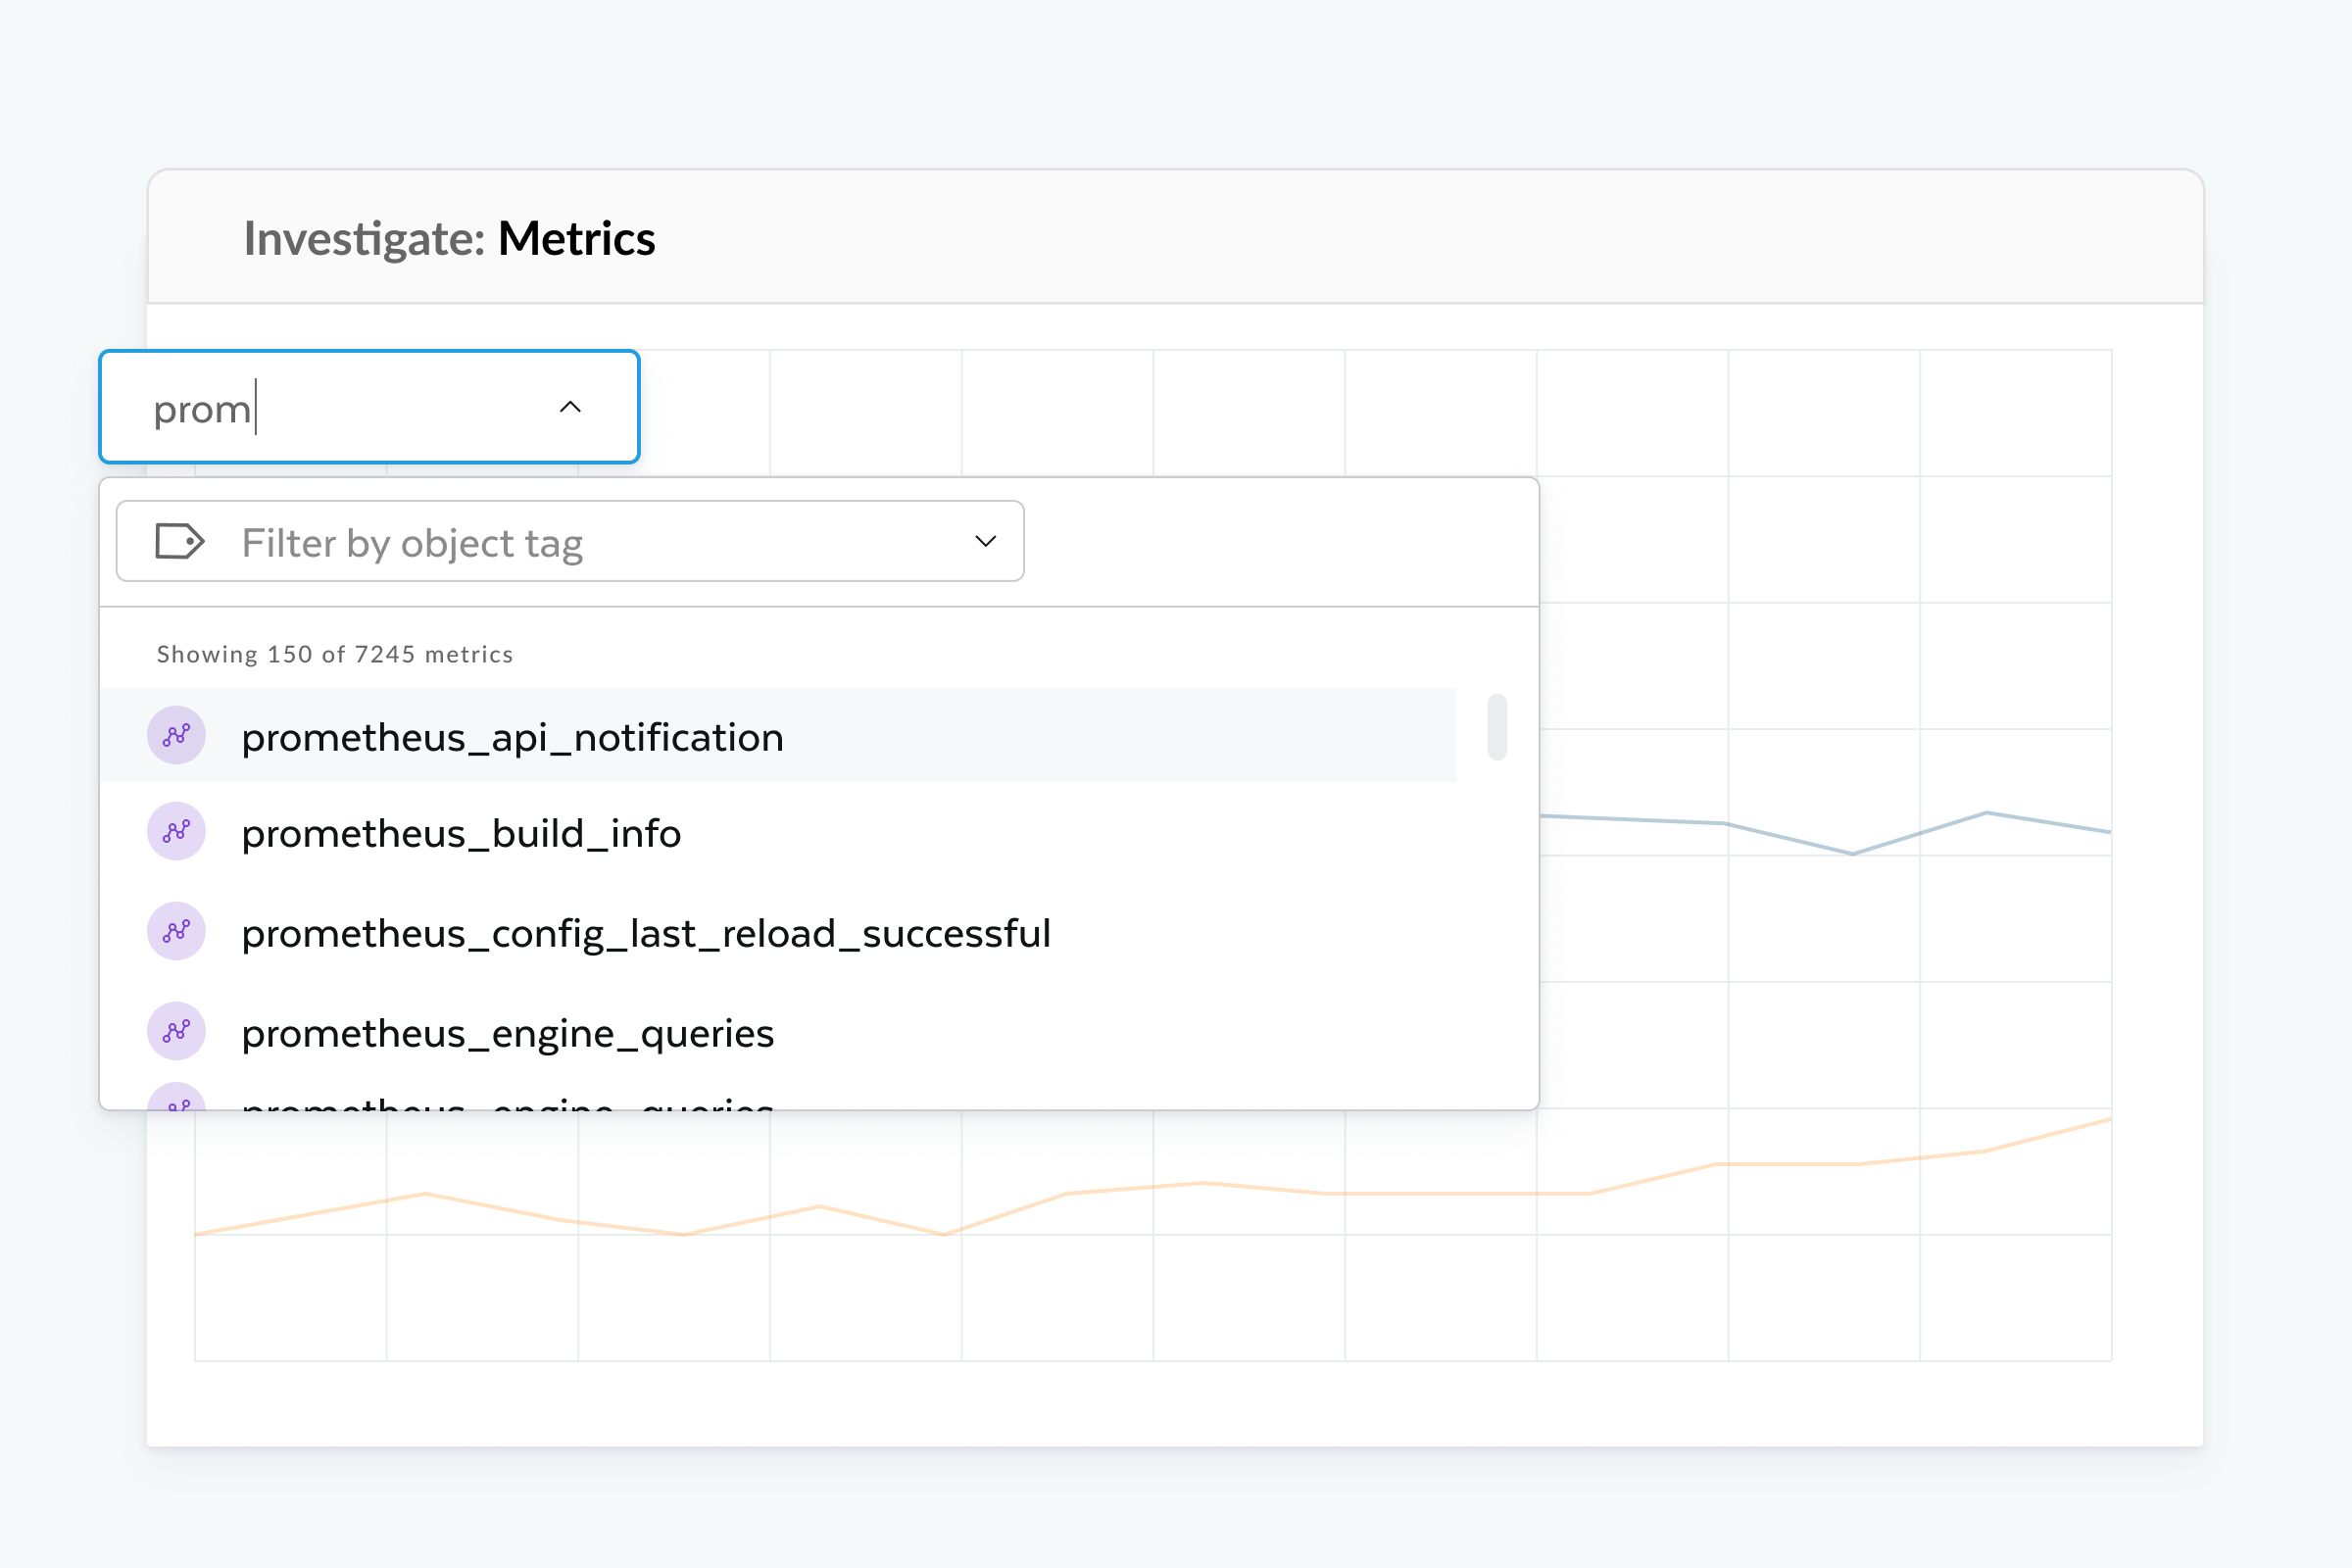Select prometheus_api_notification metric

pos(777,736)
